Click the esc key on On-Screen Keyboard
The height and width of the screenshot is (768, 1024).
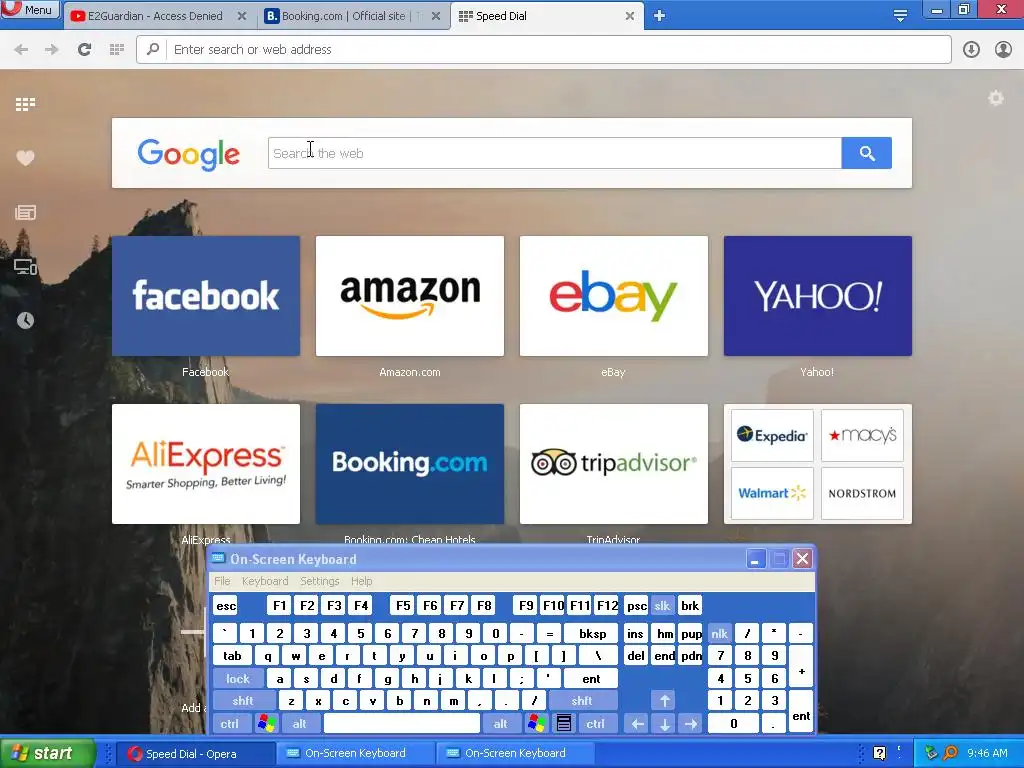(226, 606)
